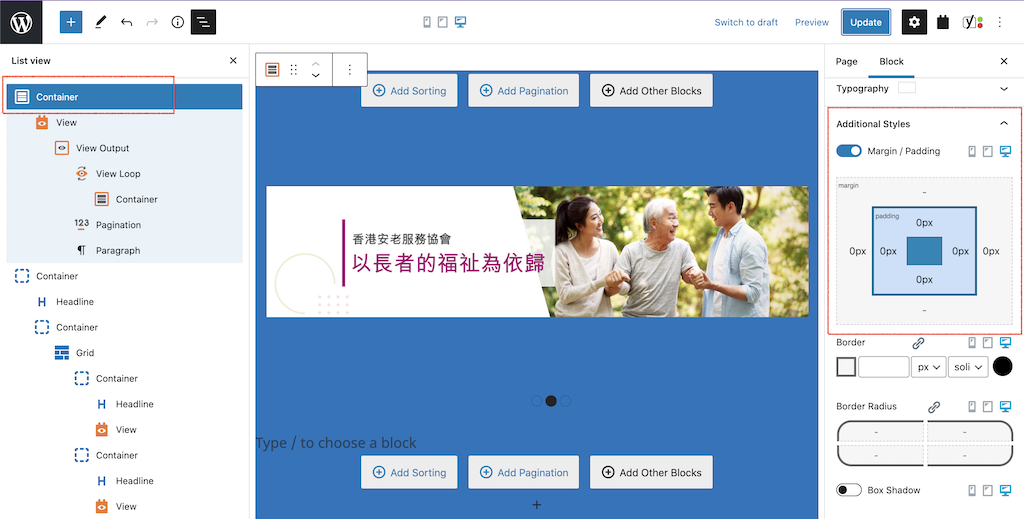The height and width of the screenshot is (519, 1024).
Task: Enable the Box Shadow toggle
Action: (x=849, y=490)
